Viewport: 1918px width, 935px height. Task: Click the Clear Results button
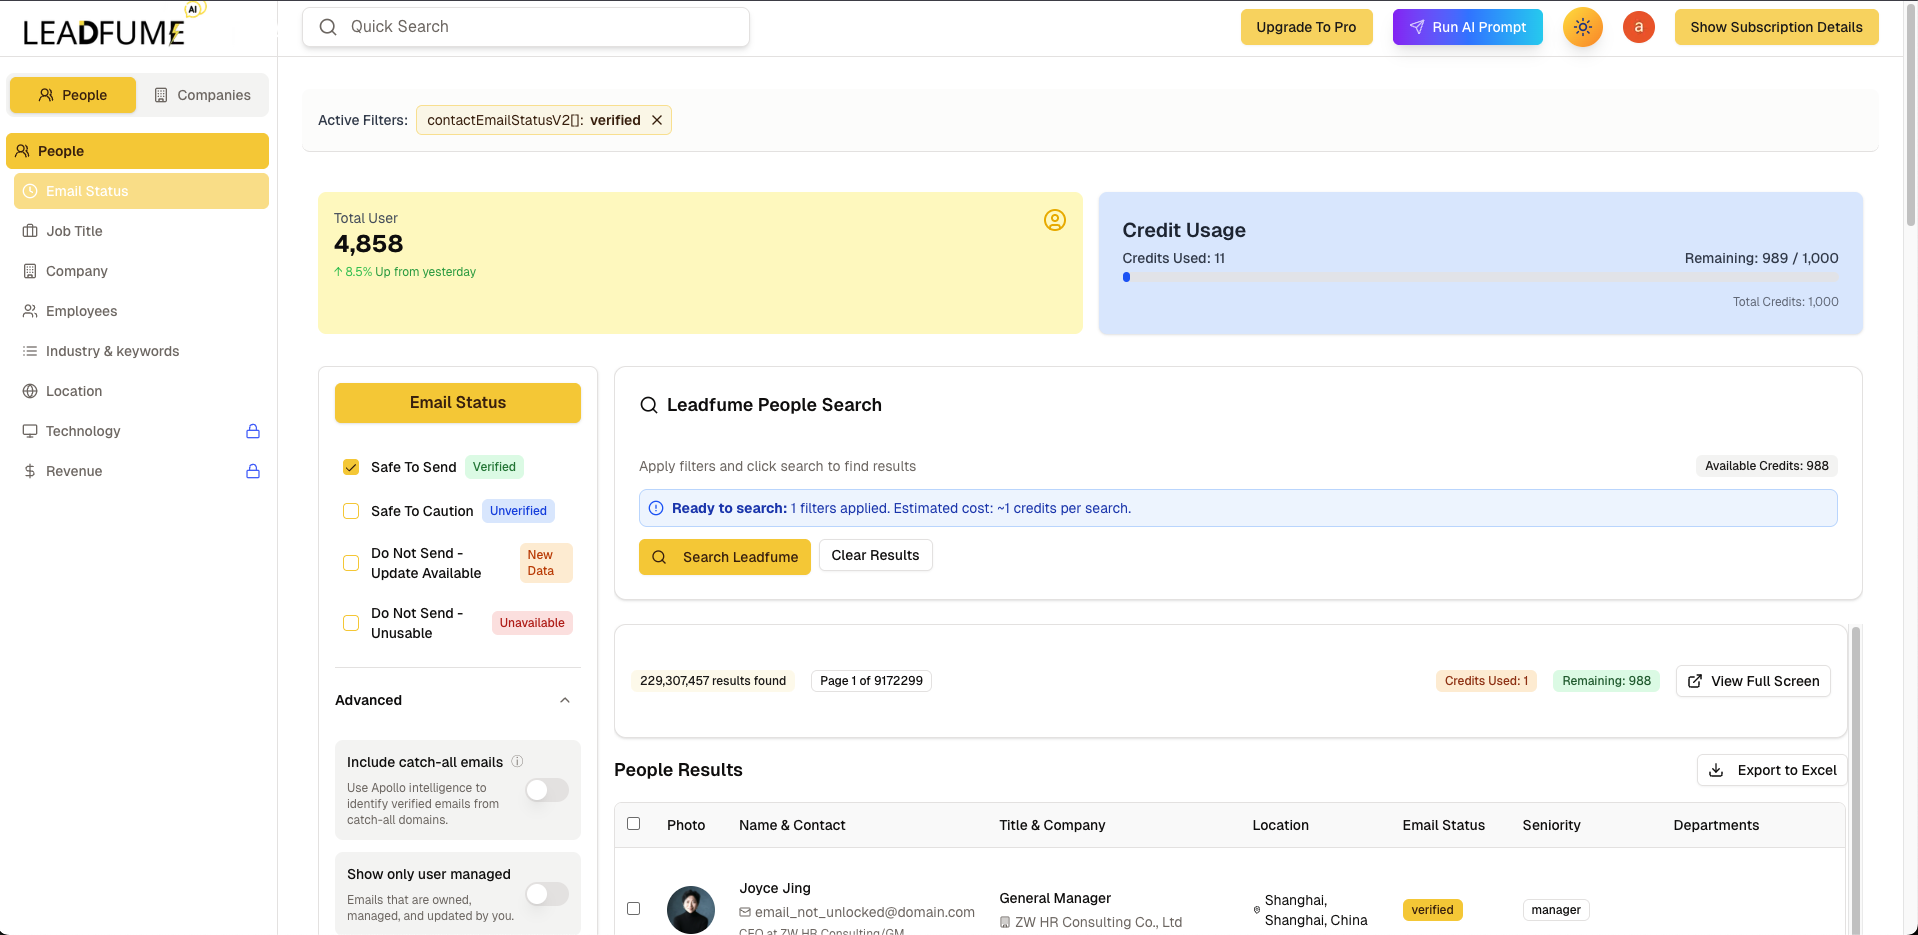(x=875, y=555)
